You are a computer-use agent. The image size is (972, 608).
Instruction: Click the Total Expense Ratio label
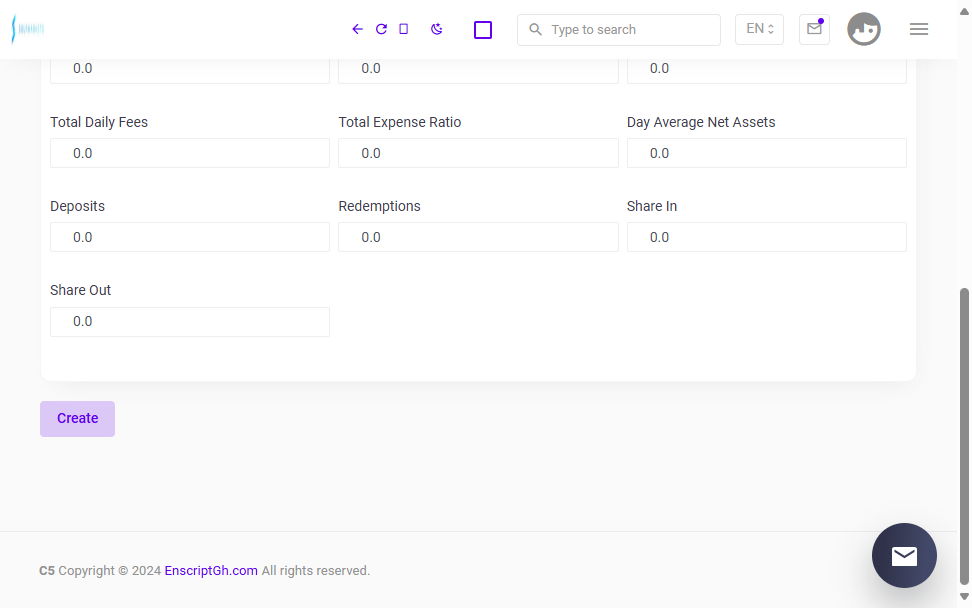click(400, 122)
